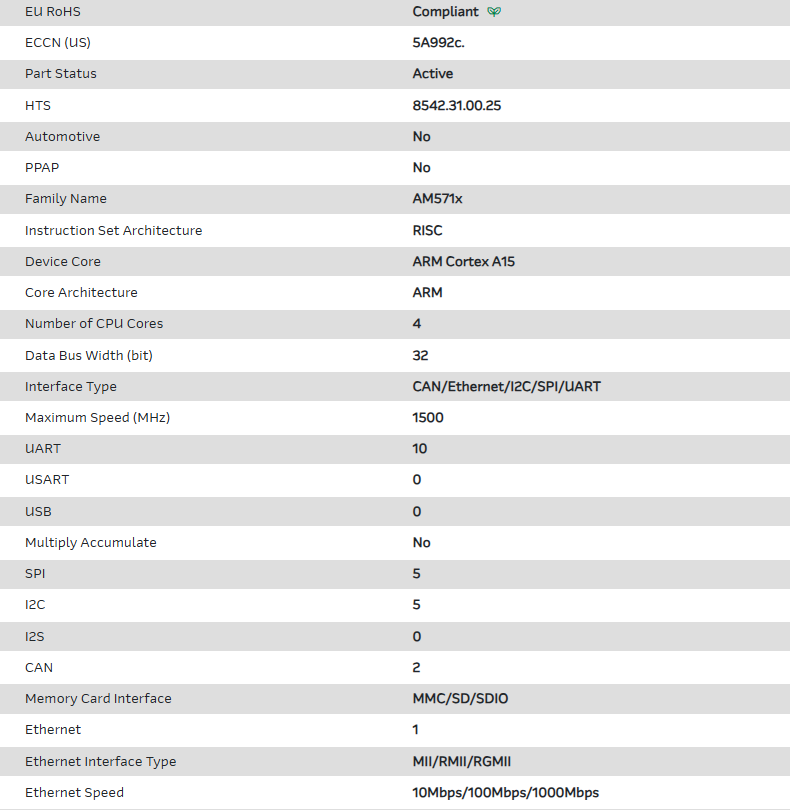Select the CAN/Ethernet/I2C/SPI/UART interface value
The height and width of the screenshot is (810, 790).
507,386
